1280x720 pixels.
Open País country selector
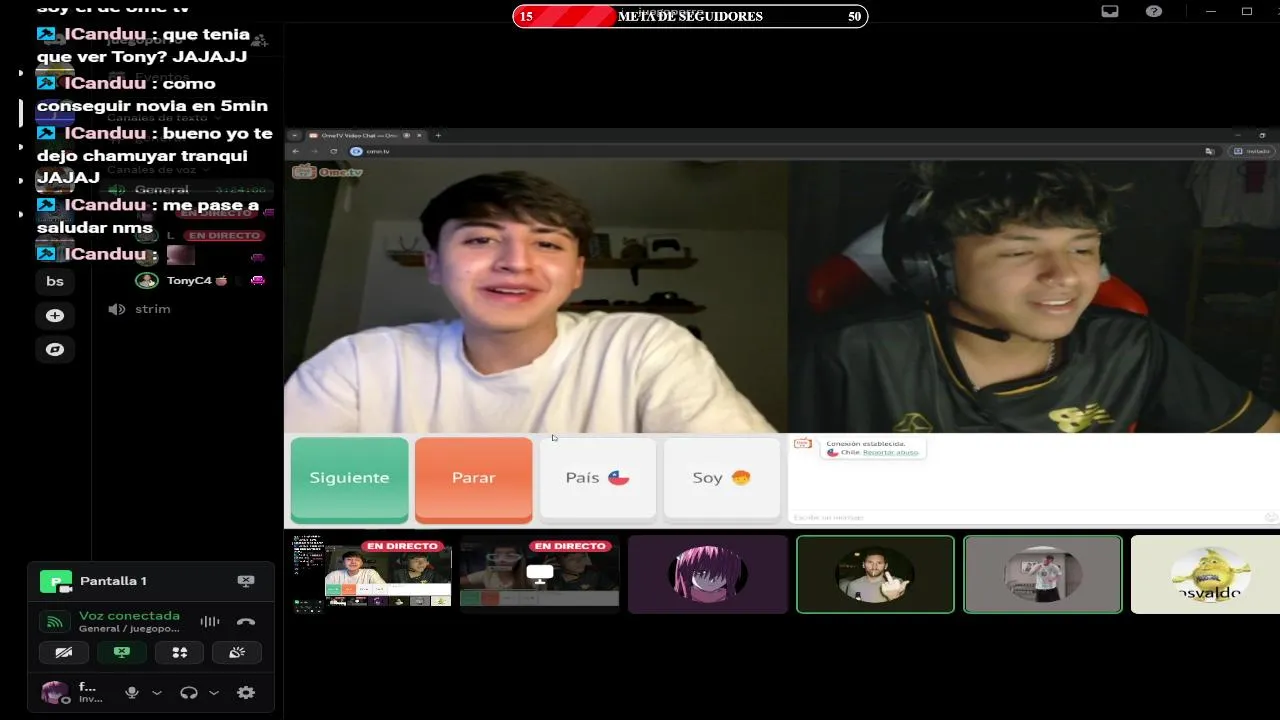pyautogui.click(x=598, y=479)
